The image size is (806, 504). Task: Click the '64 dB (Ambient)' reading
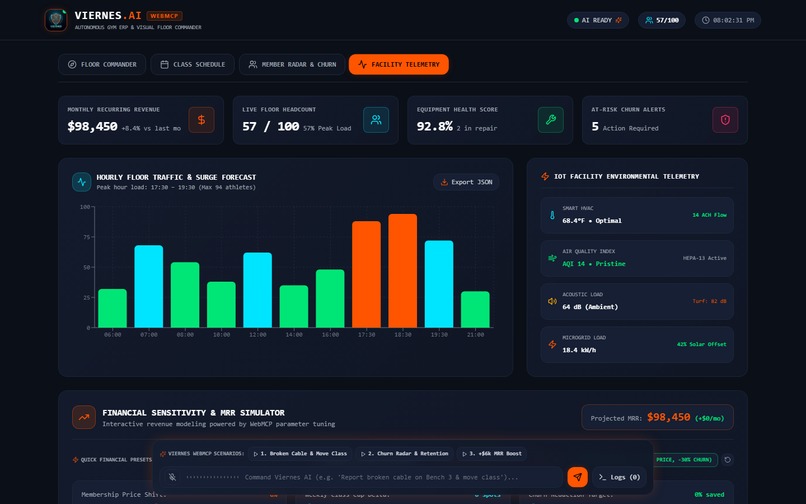(590, 307)
